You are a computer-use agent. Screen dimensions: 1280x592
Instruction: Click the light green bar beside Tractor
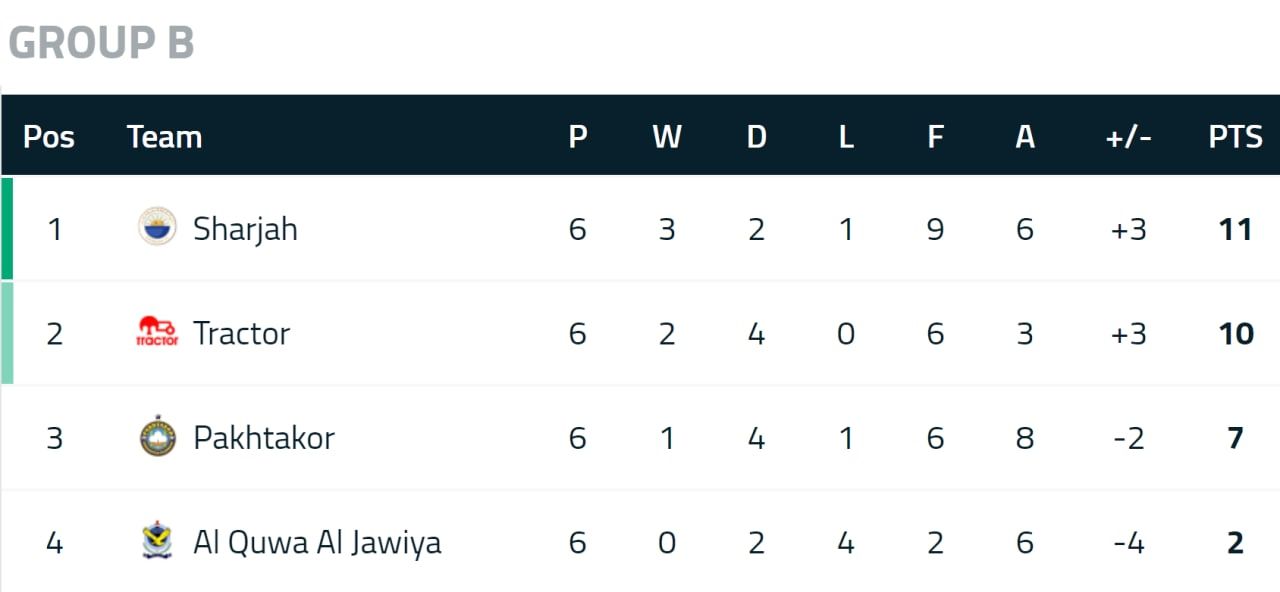(x=7, y=332)
